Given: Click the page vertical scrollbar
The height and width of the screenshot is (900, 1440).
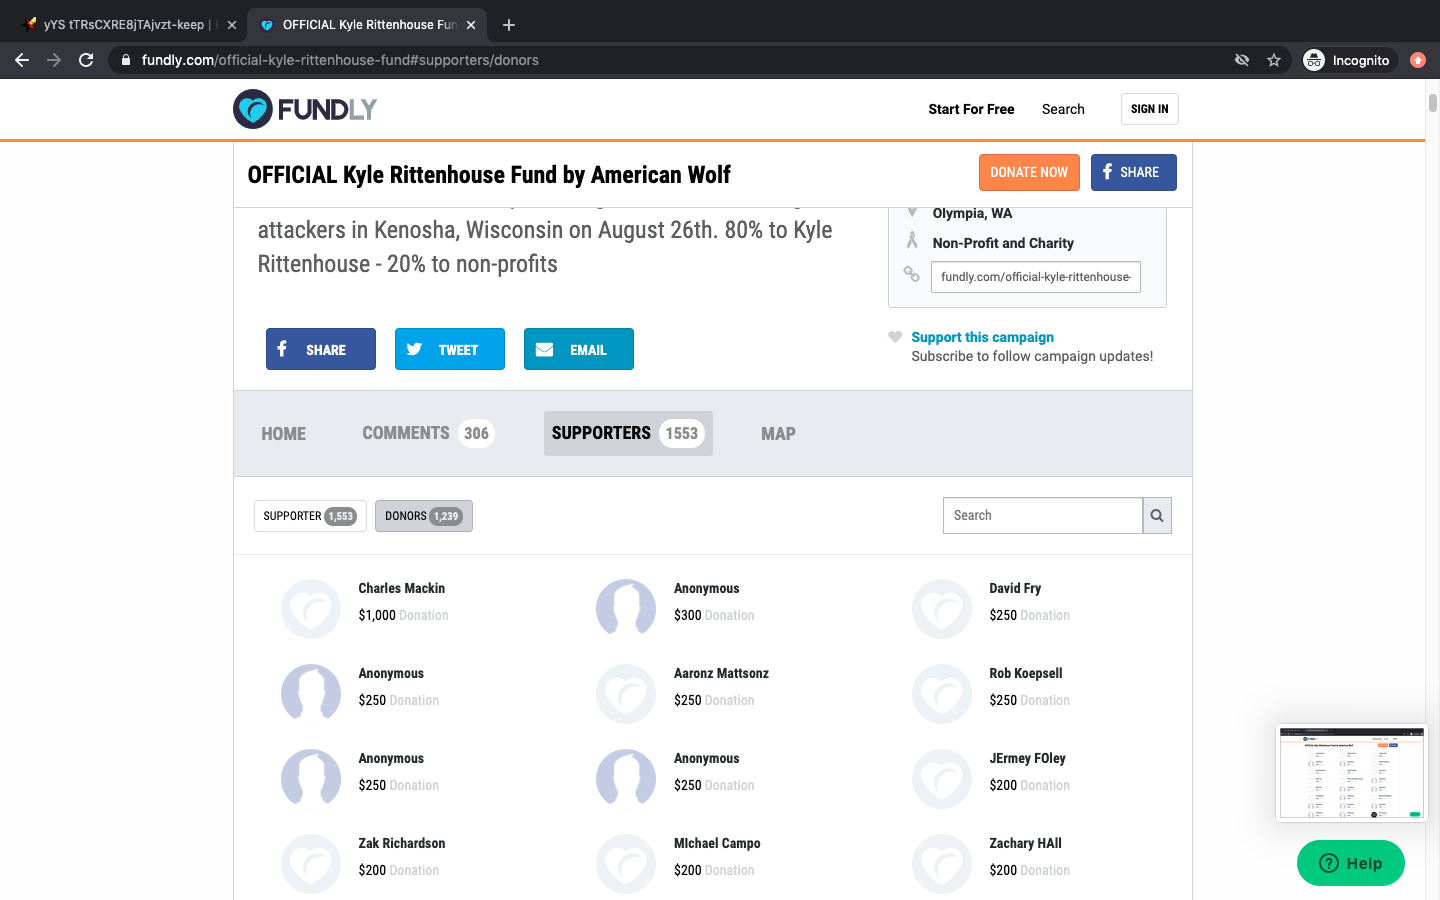Looking at the screenshot, I should pyautogui.click(x=1432, y=103).
